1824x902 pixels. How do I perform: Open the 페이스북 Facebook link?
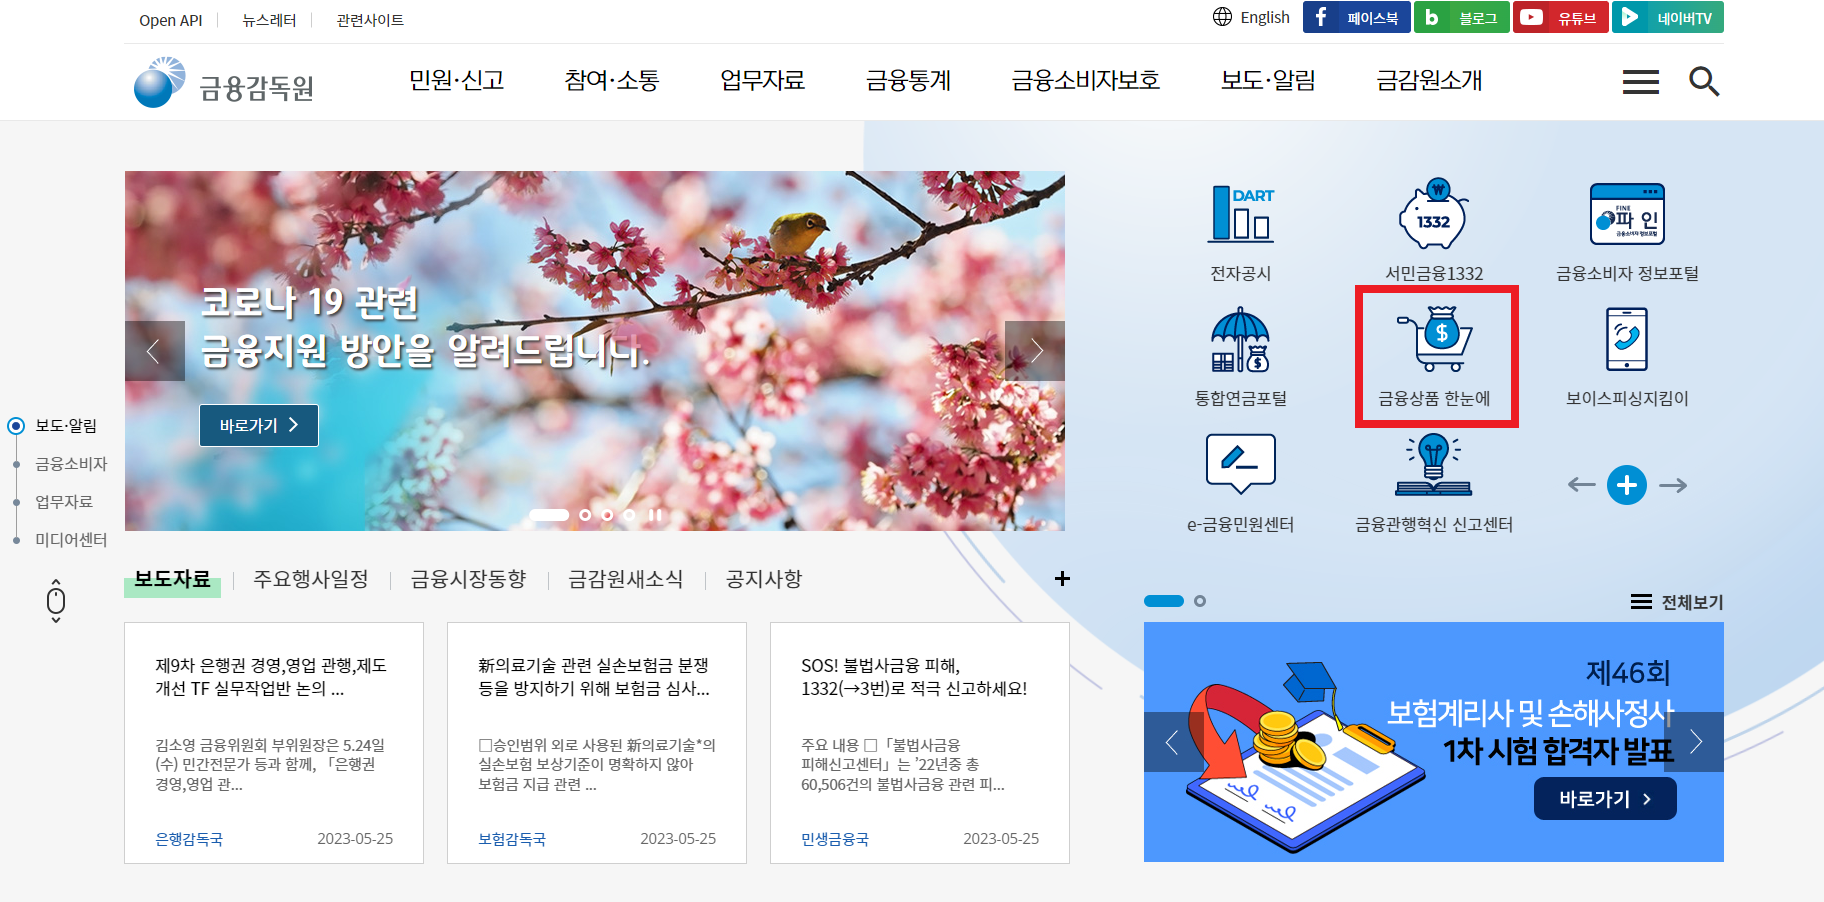point(1356,17)
